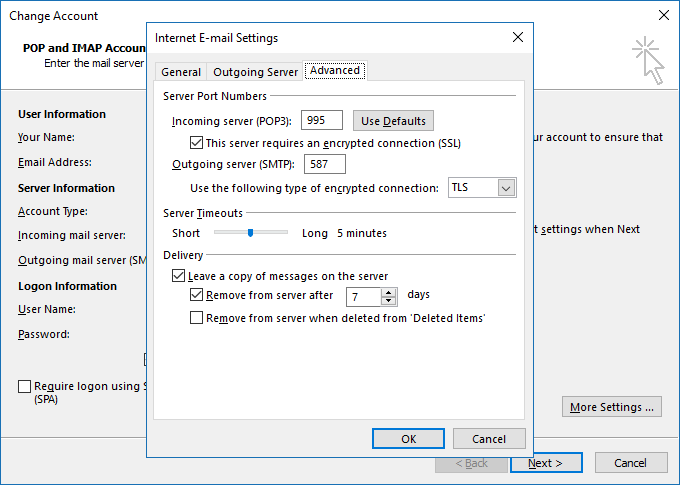Viewport: 680px width, 485px height.
Task: Uncheck Leave a copy of messages on server
Action: pos(178,275)
